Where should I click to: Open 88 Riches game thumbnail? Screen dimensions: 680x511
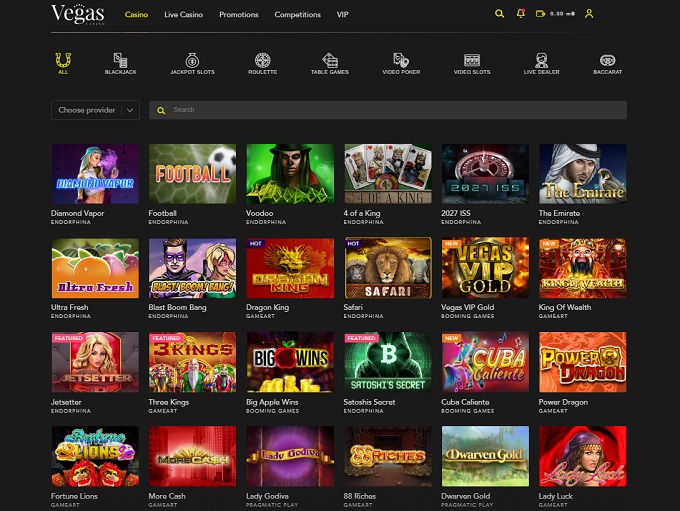click(x=388, y=456)
